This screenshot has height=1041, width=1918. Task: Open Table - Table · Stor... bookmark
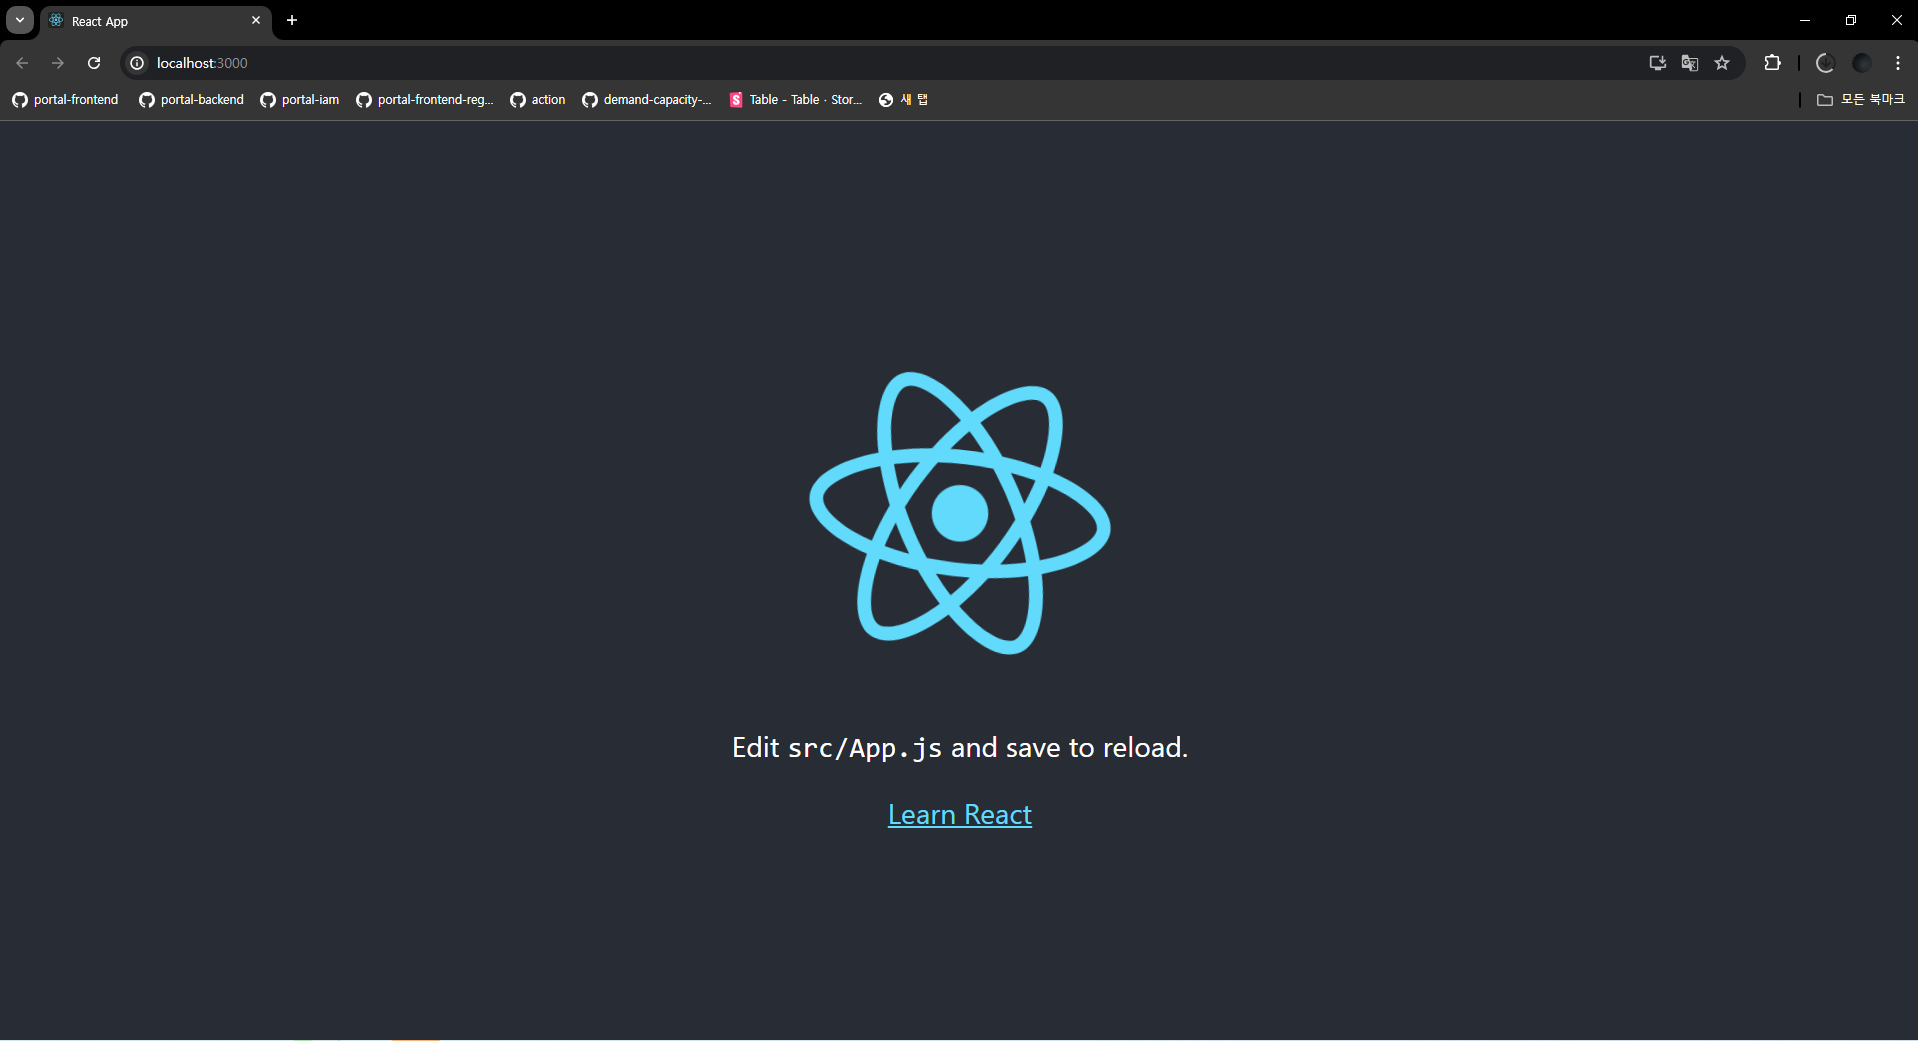coord(795,100)
